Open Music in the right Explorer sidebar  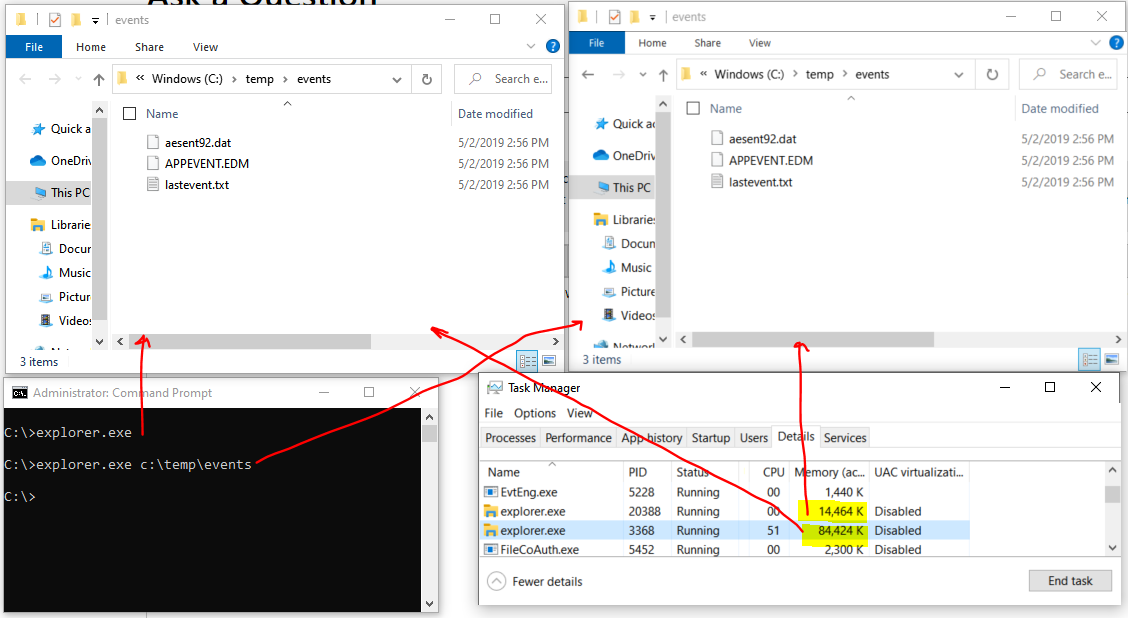(627, 268)
